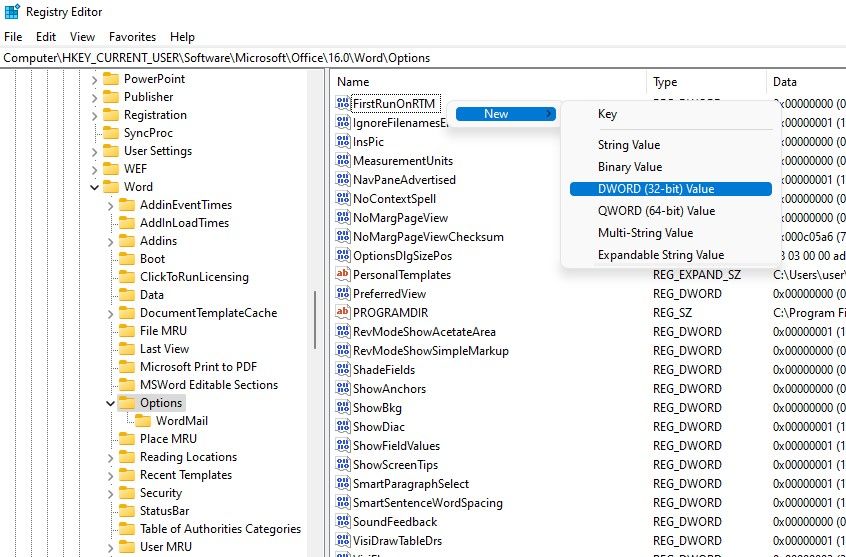The image size is (846, 557).
Task: Click the PreferredView value icon
Action: (x=343, y=293)
